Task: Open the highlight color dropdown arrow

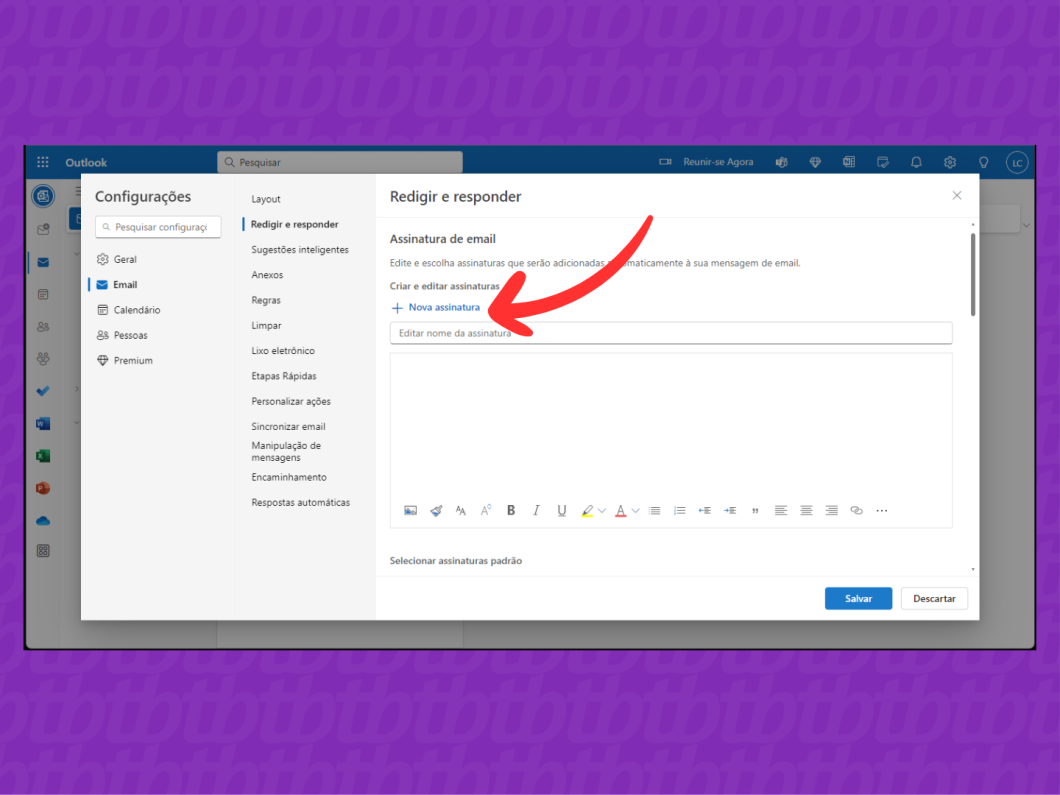Action: coord(600,510)
